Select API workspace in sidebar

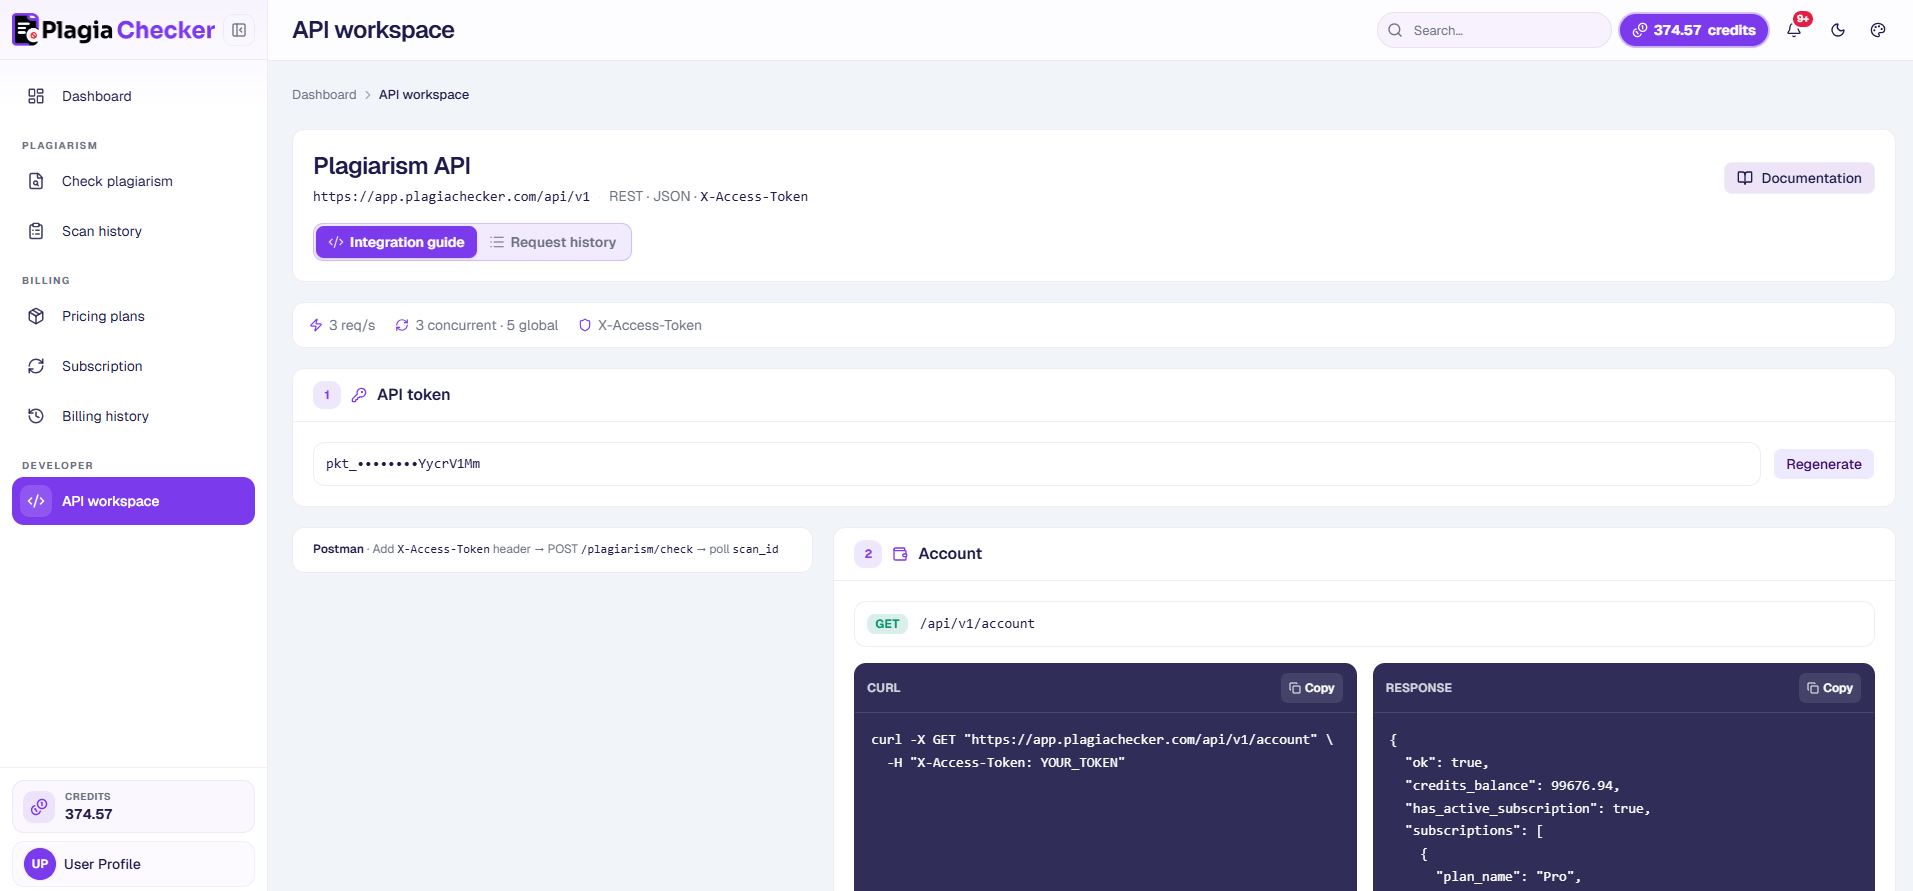[133, 501]
